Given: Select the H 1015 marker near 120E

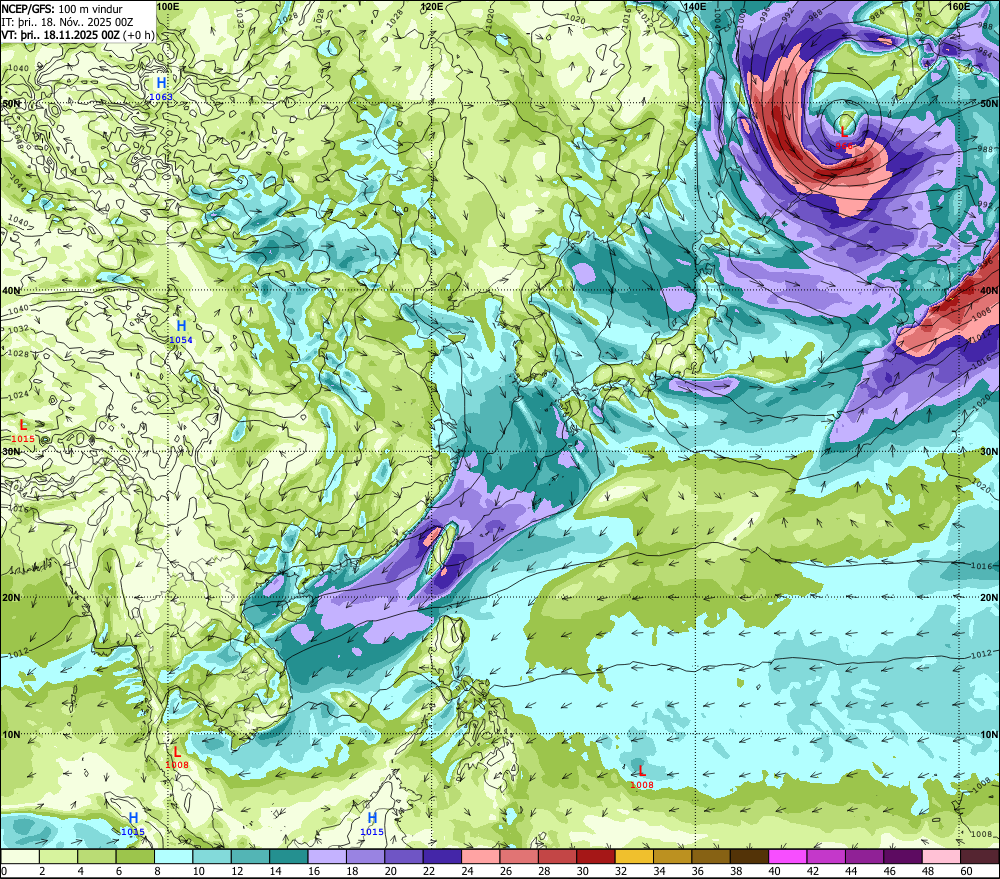Looking at the screenshot, I should click(x=372, y=818).
